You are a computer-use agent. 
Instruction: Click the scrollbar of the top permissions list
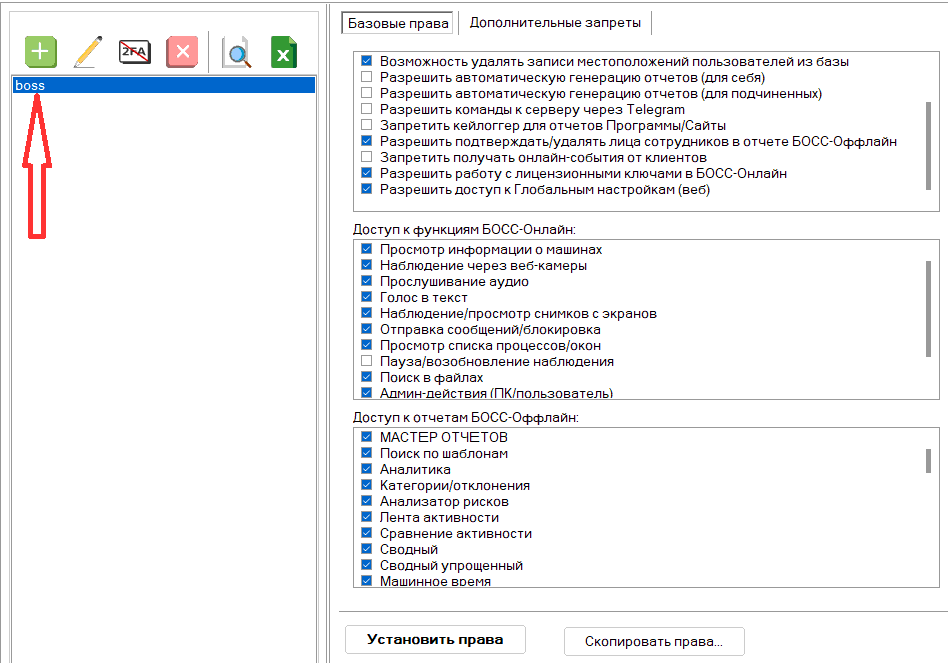(x=929, y=130)
